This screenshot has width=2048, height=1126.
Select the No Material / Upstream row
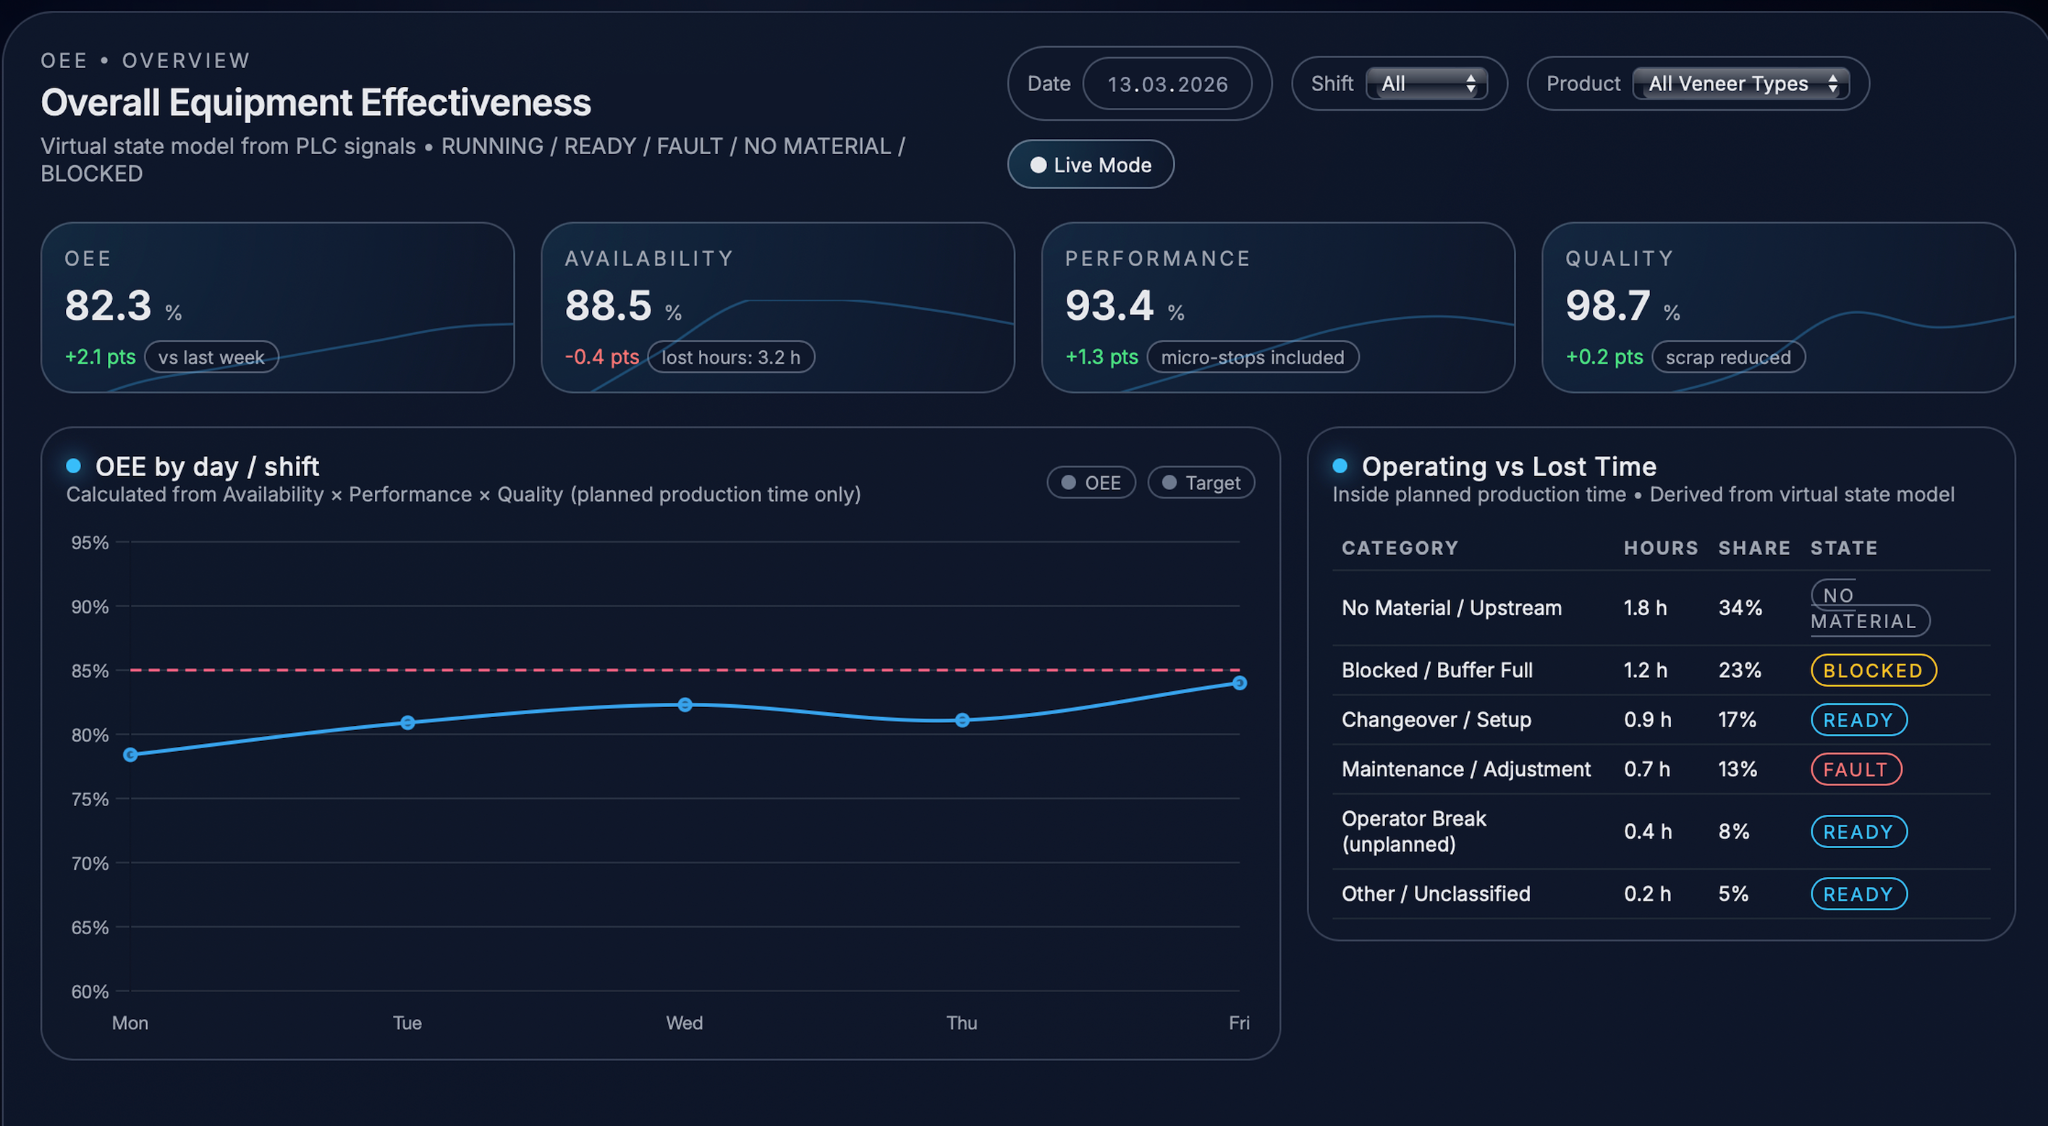click(1451, 608)
